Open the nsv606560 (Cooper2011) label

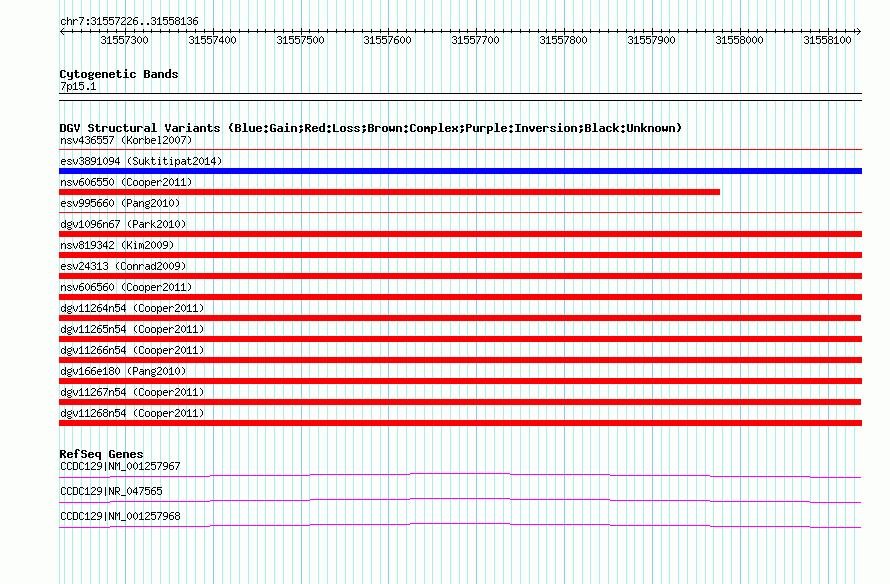tap(126, 287)
